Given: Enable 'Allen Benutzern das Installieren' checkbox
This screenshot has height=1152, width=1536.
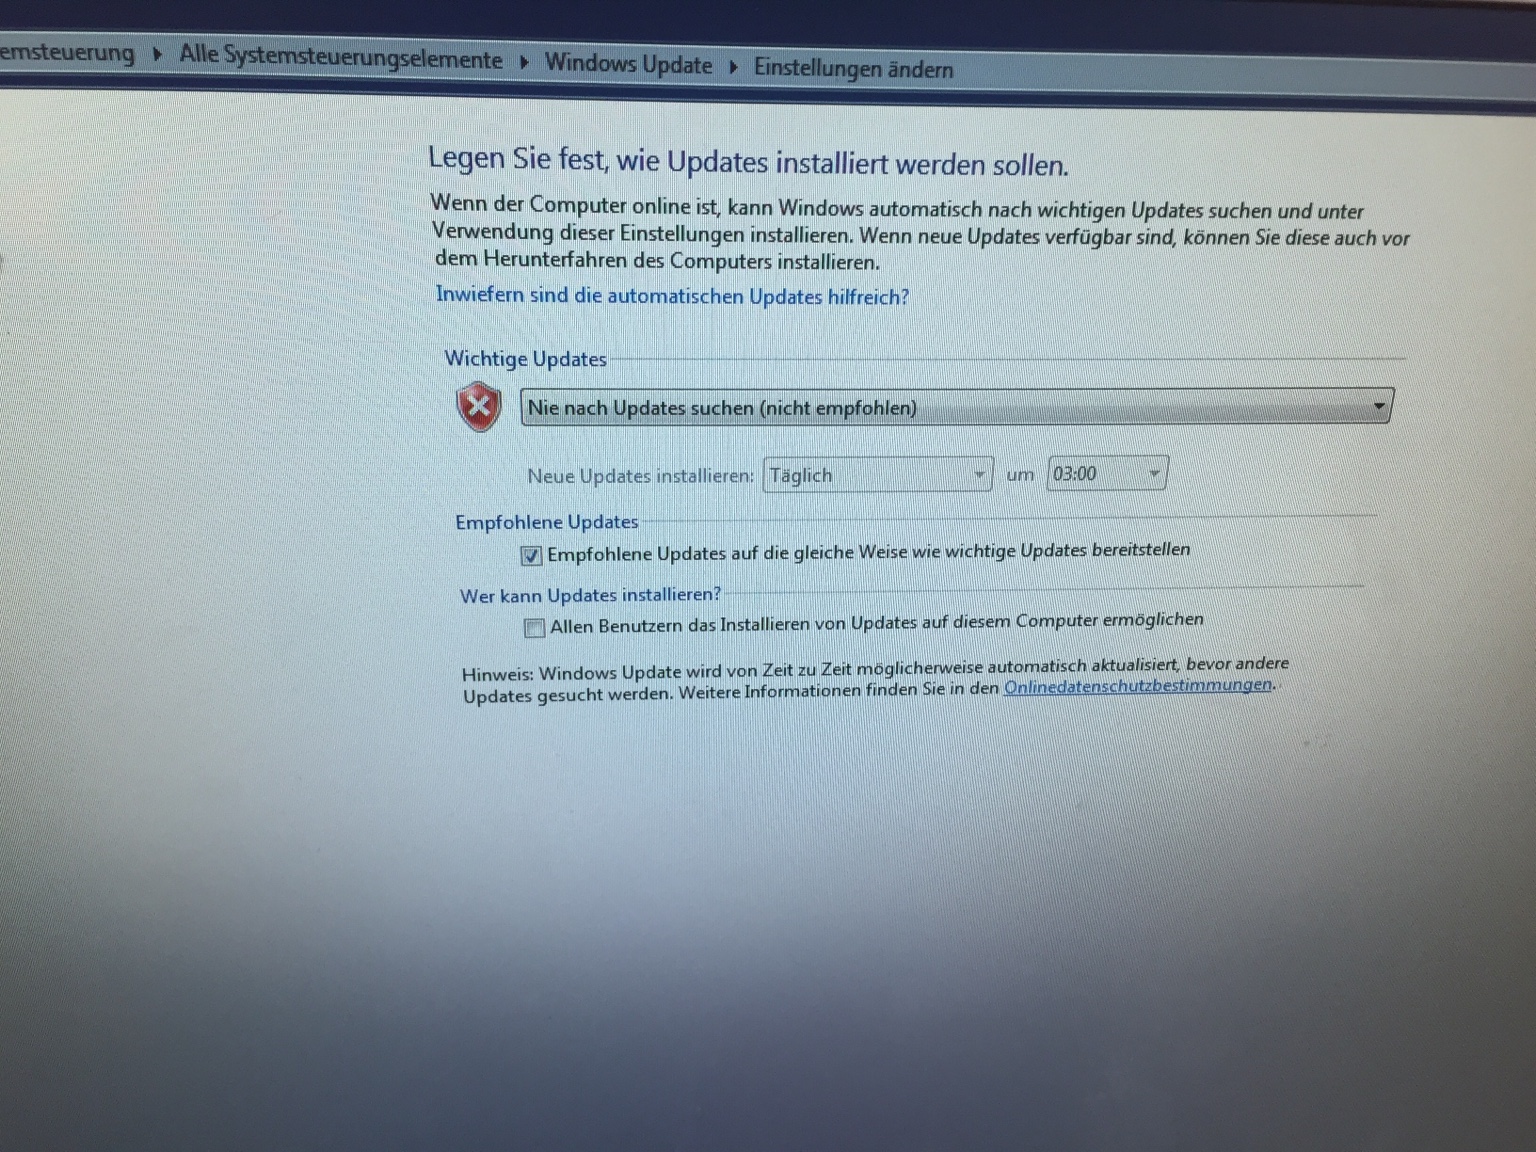Looking at the screenshot, I should click(x=534, y=628).
